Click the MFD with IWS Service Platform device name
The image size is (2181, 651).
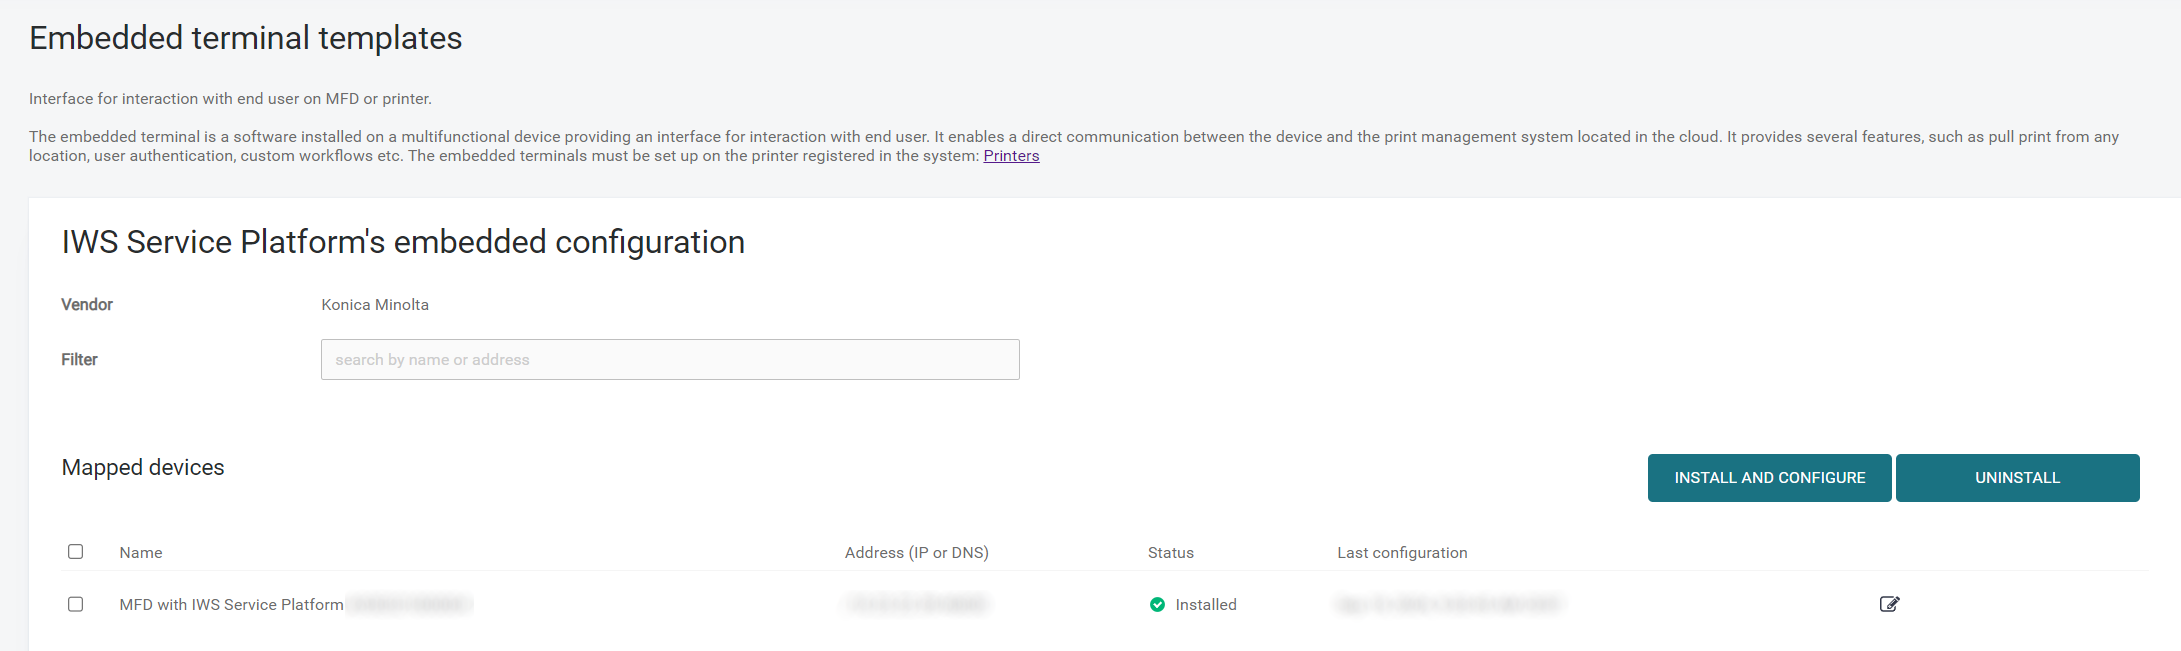(231, 605)
